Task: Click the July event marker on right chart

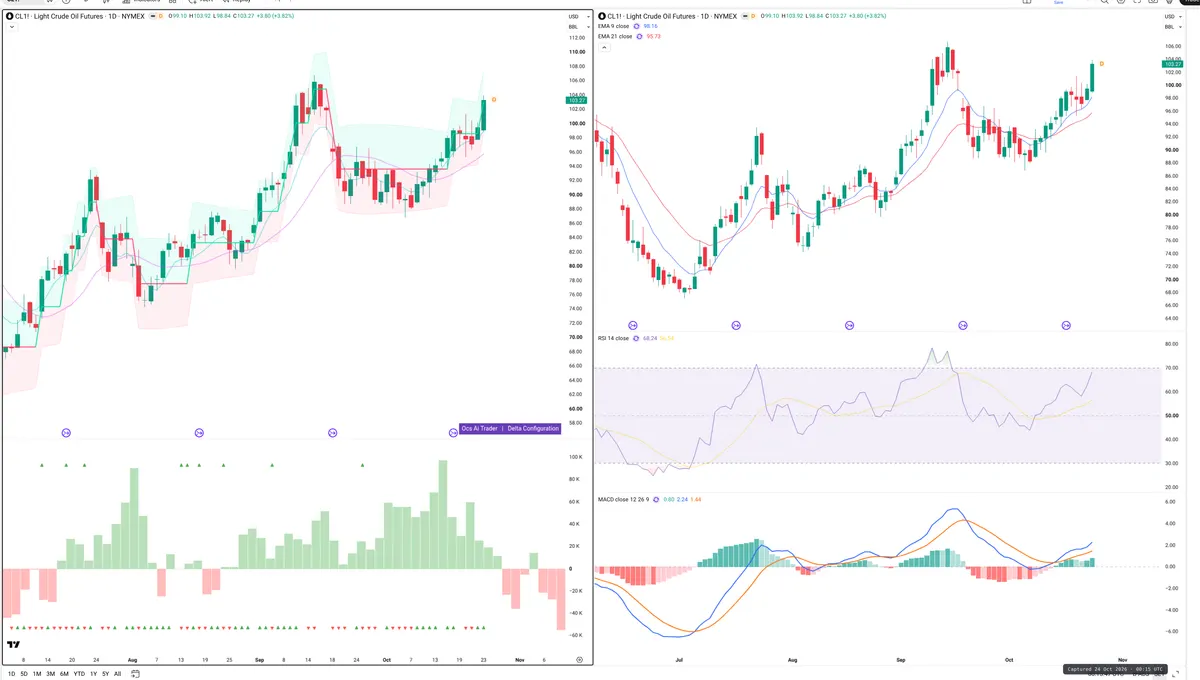Action: (736, 325)
